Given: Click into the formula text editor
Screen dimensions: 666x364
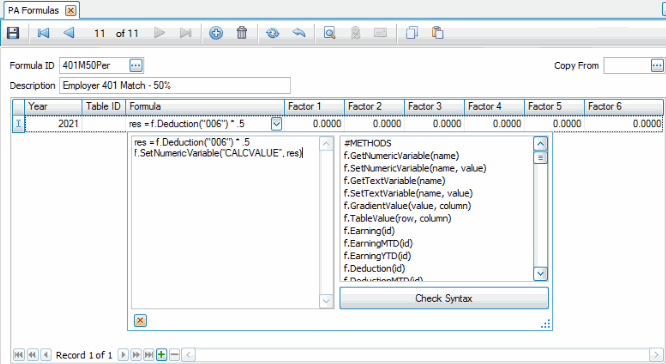Looking at the screenshot, I should click(x=225, y=222).
